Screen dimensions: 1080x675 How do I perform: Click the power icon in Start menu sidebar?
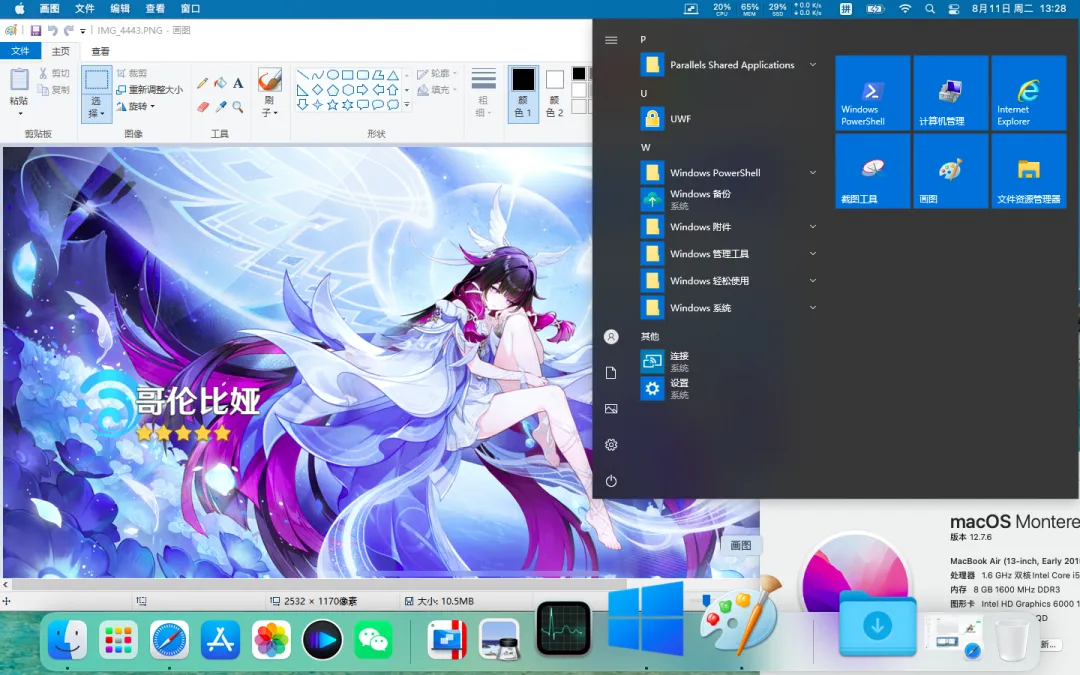click(x=611, y=481)
